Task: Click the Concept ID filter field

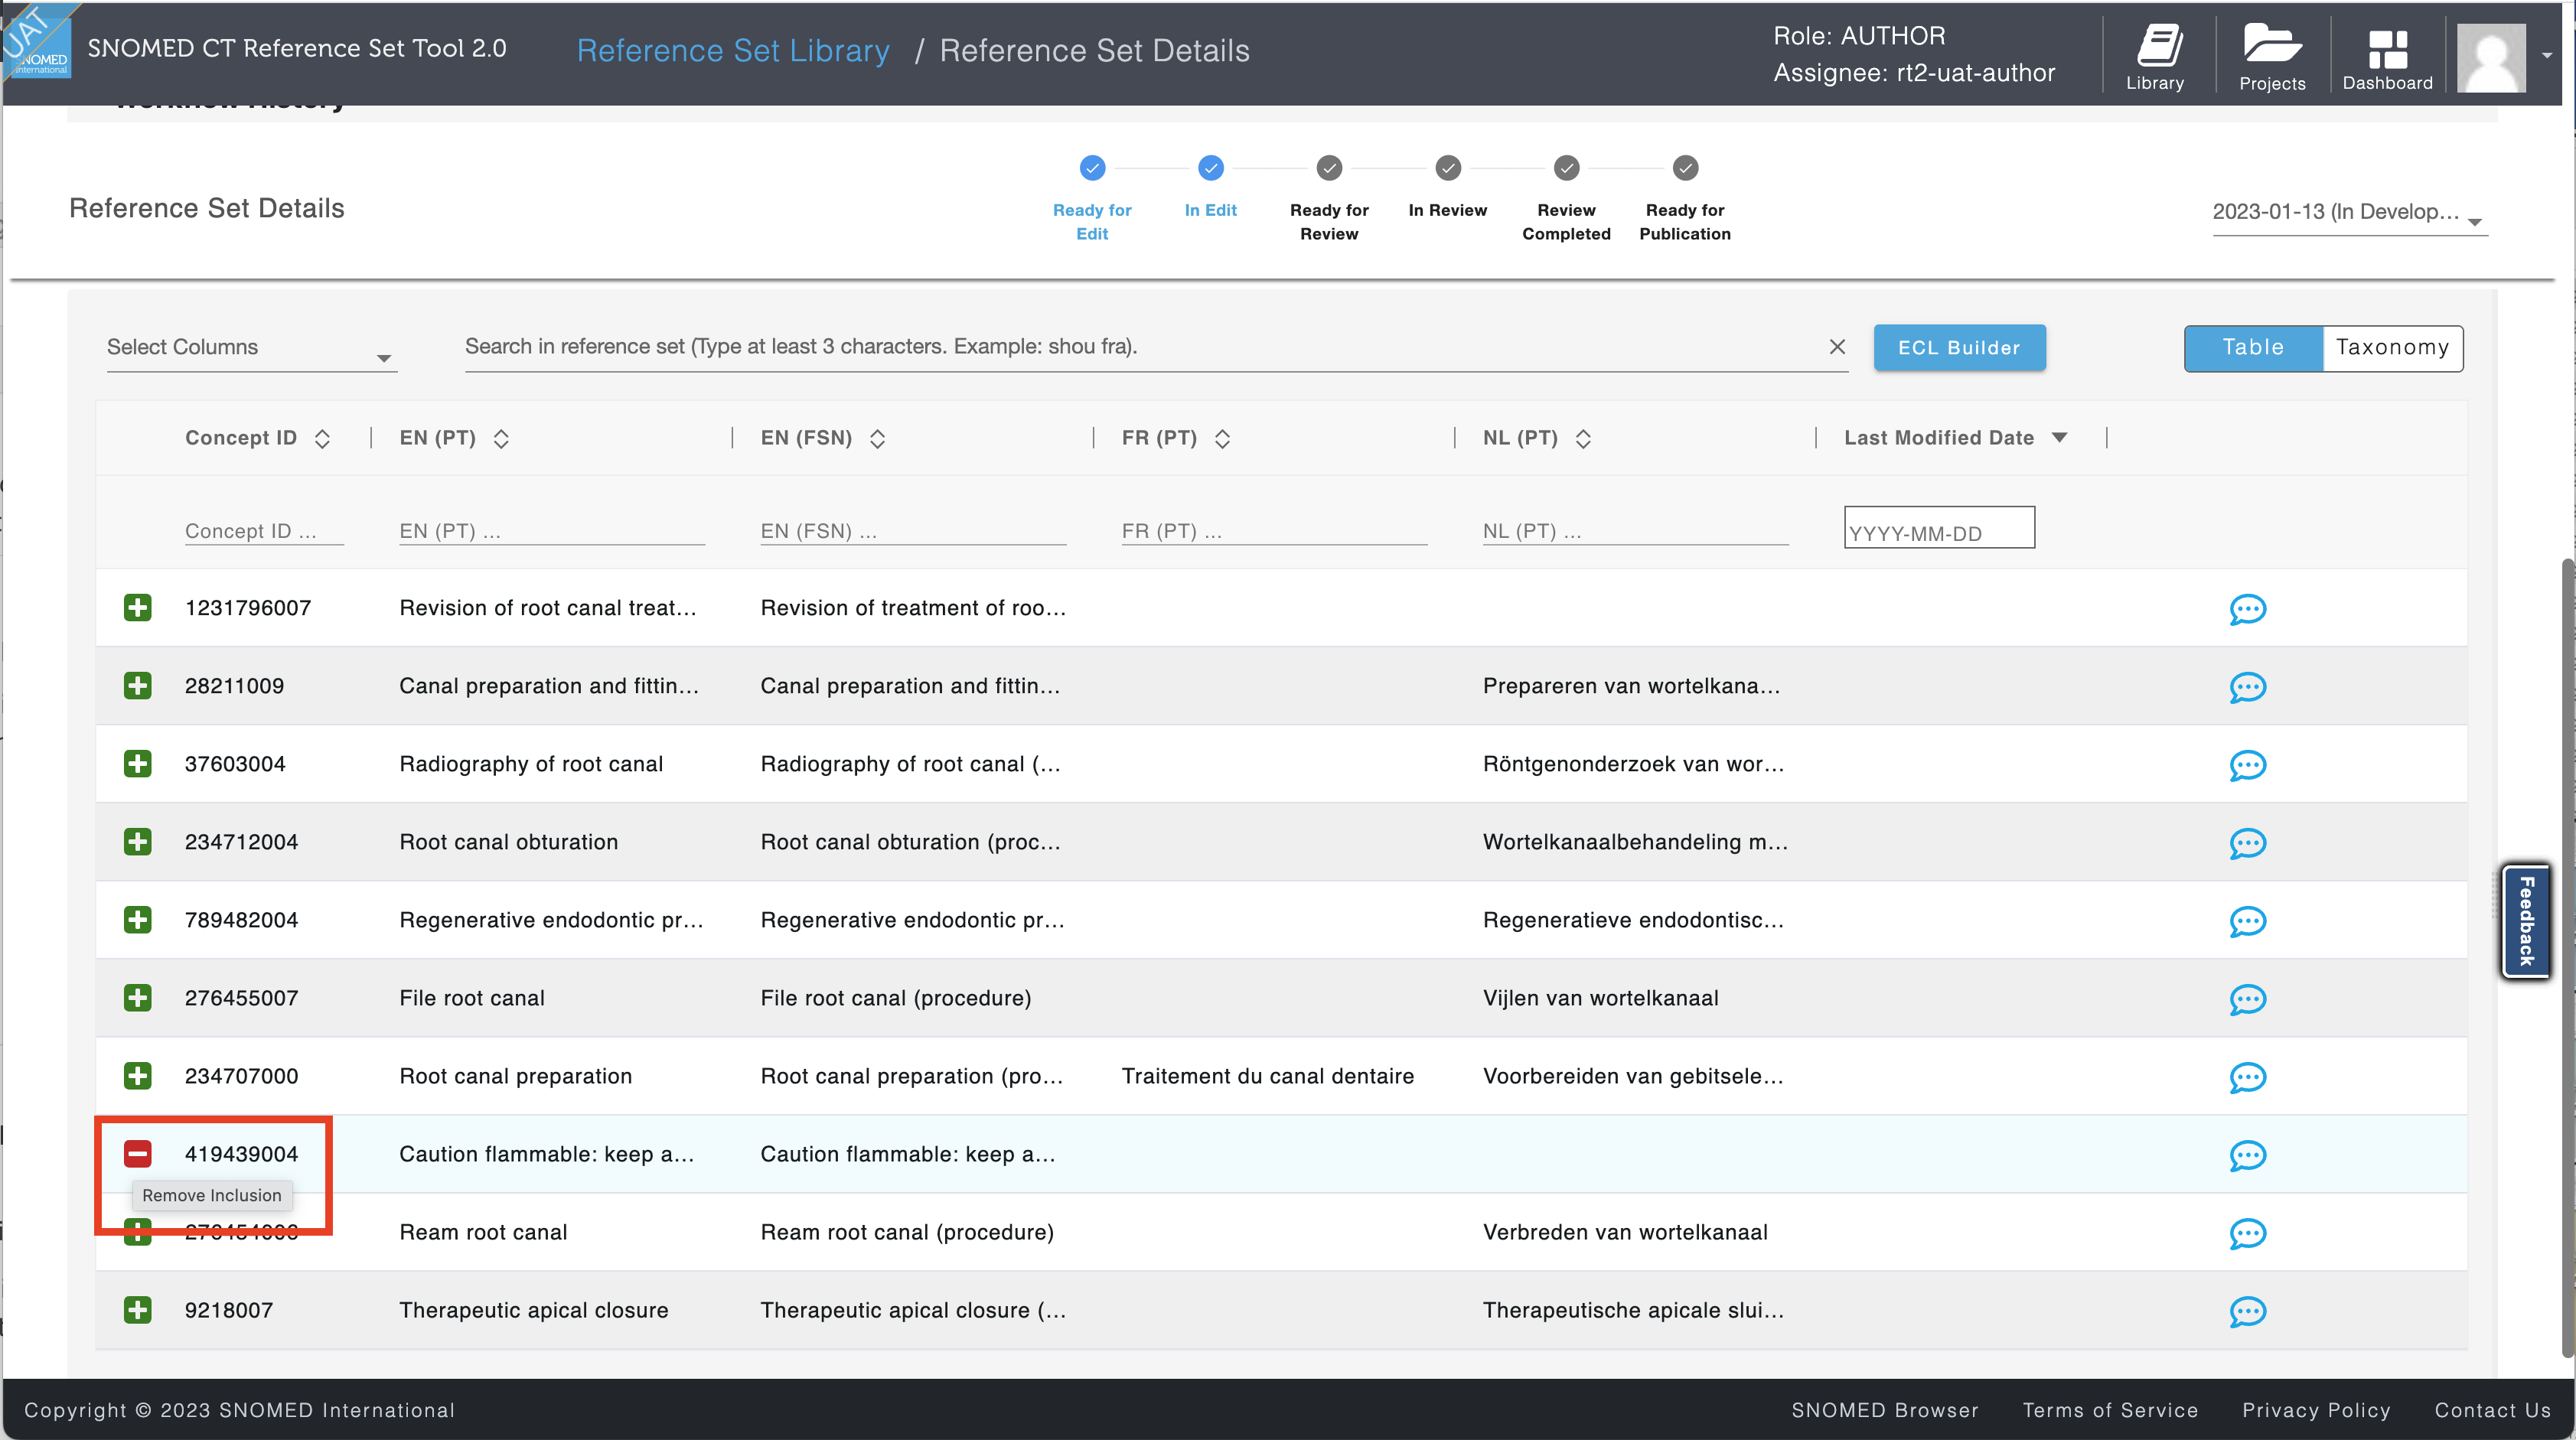Action: pos(264,531)
